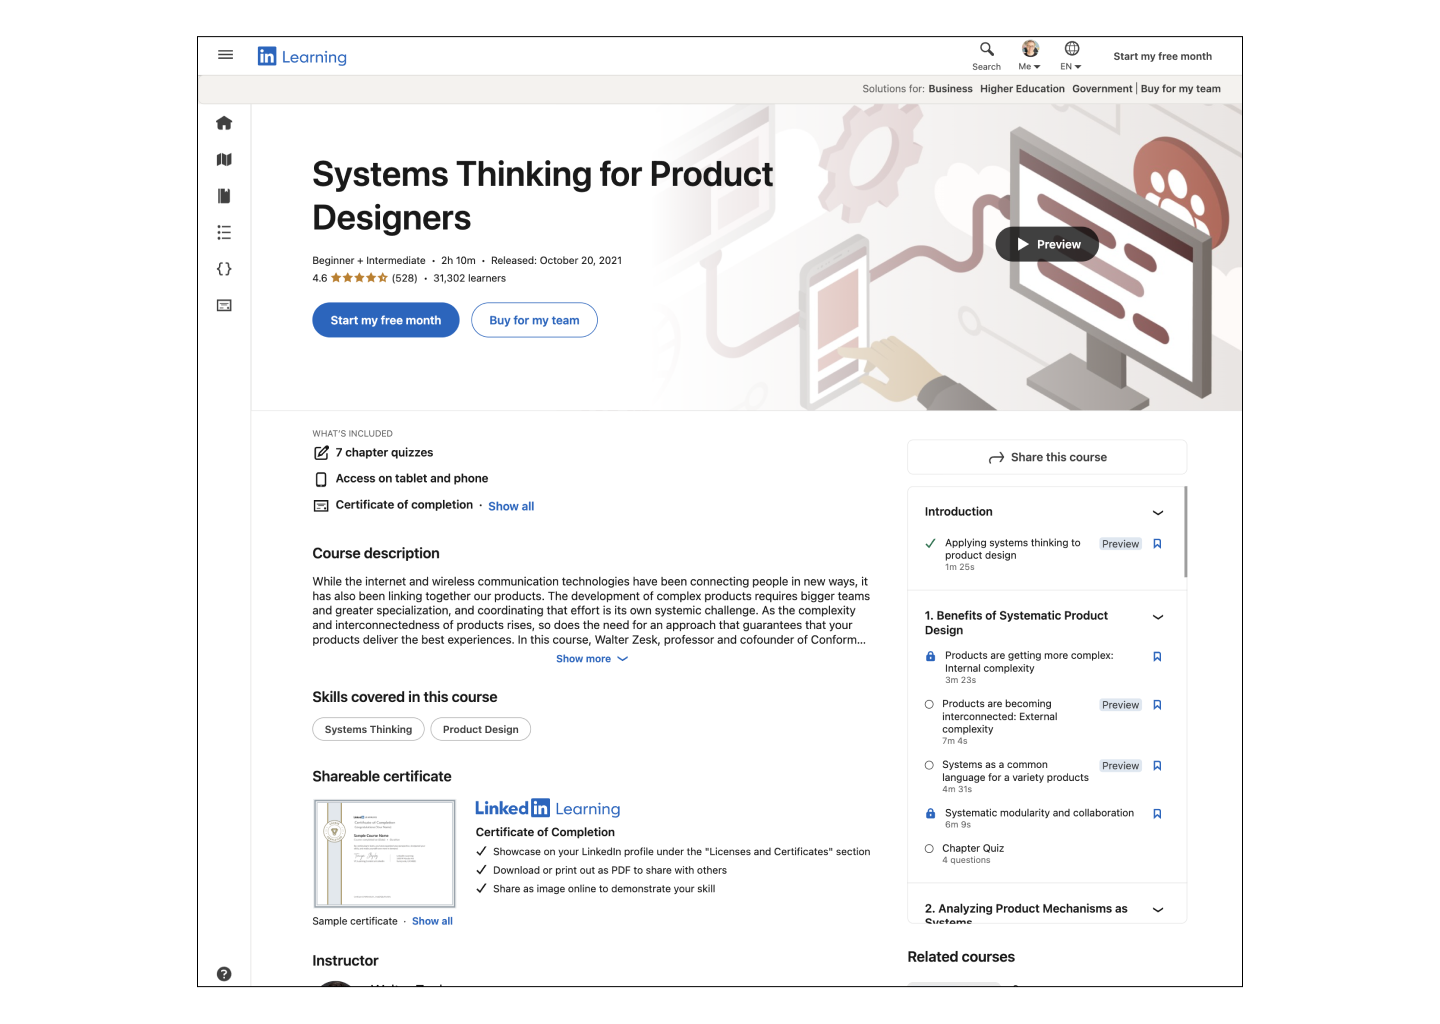Viewport: 1440px width, 1024px height.
Task: Go to Home via sidebar house icon
Action: 224,123
